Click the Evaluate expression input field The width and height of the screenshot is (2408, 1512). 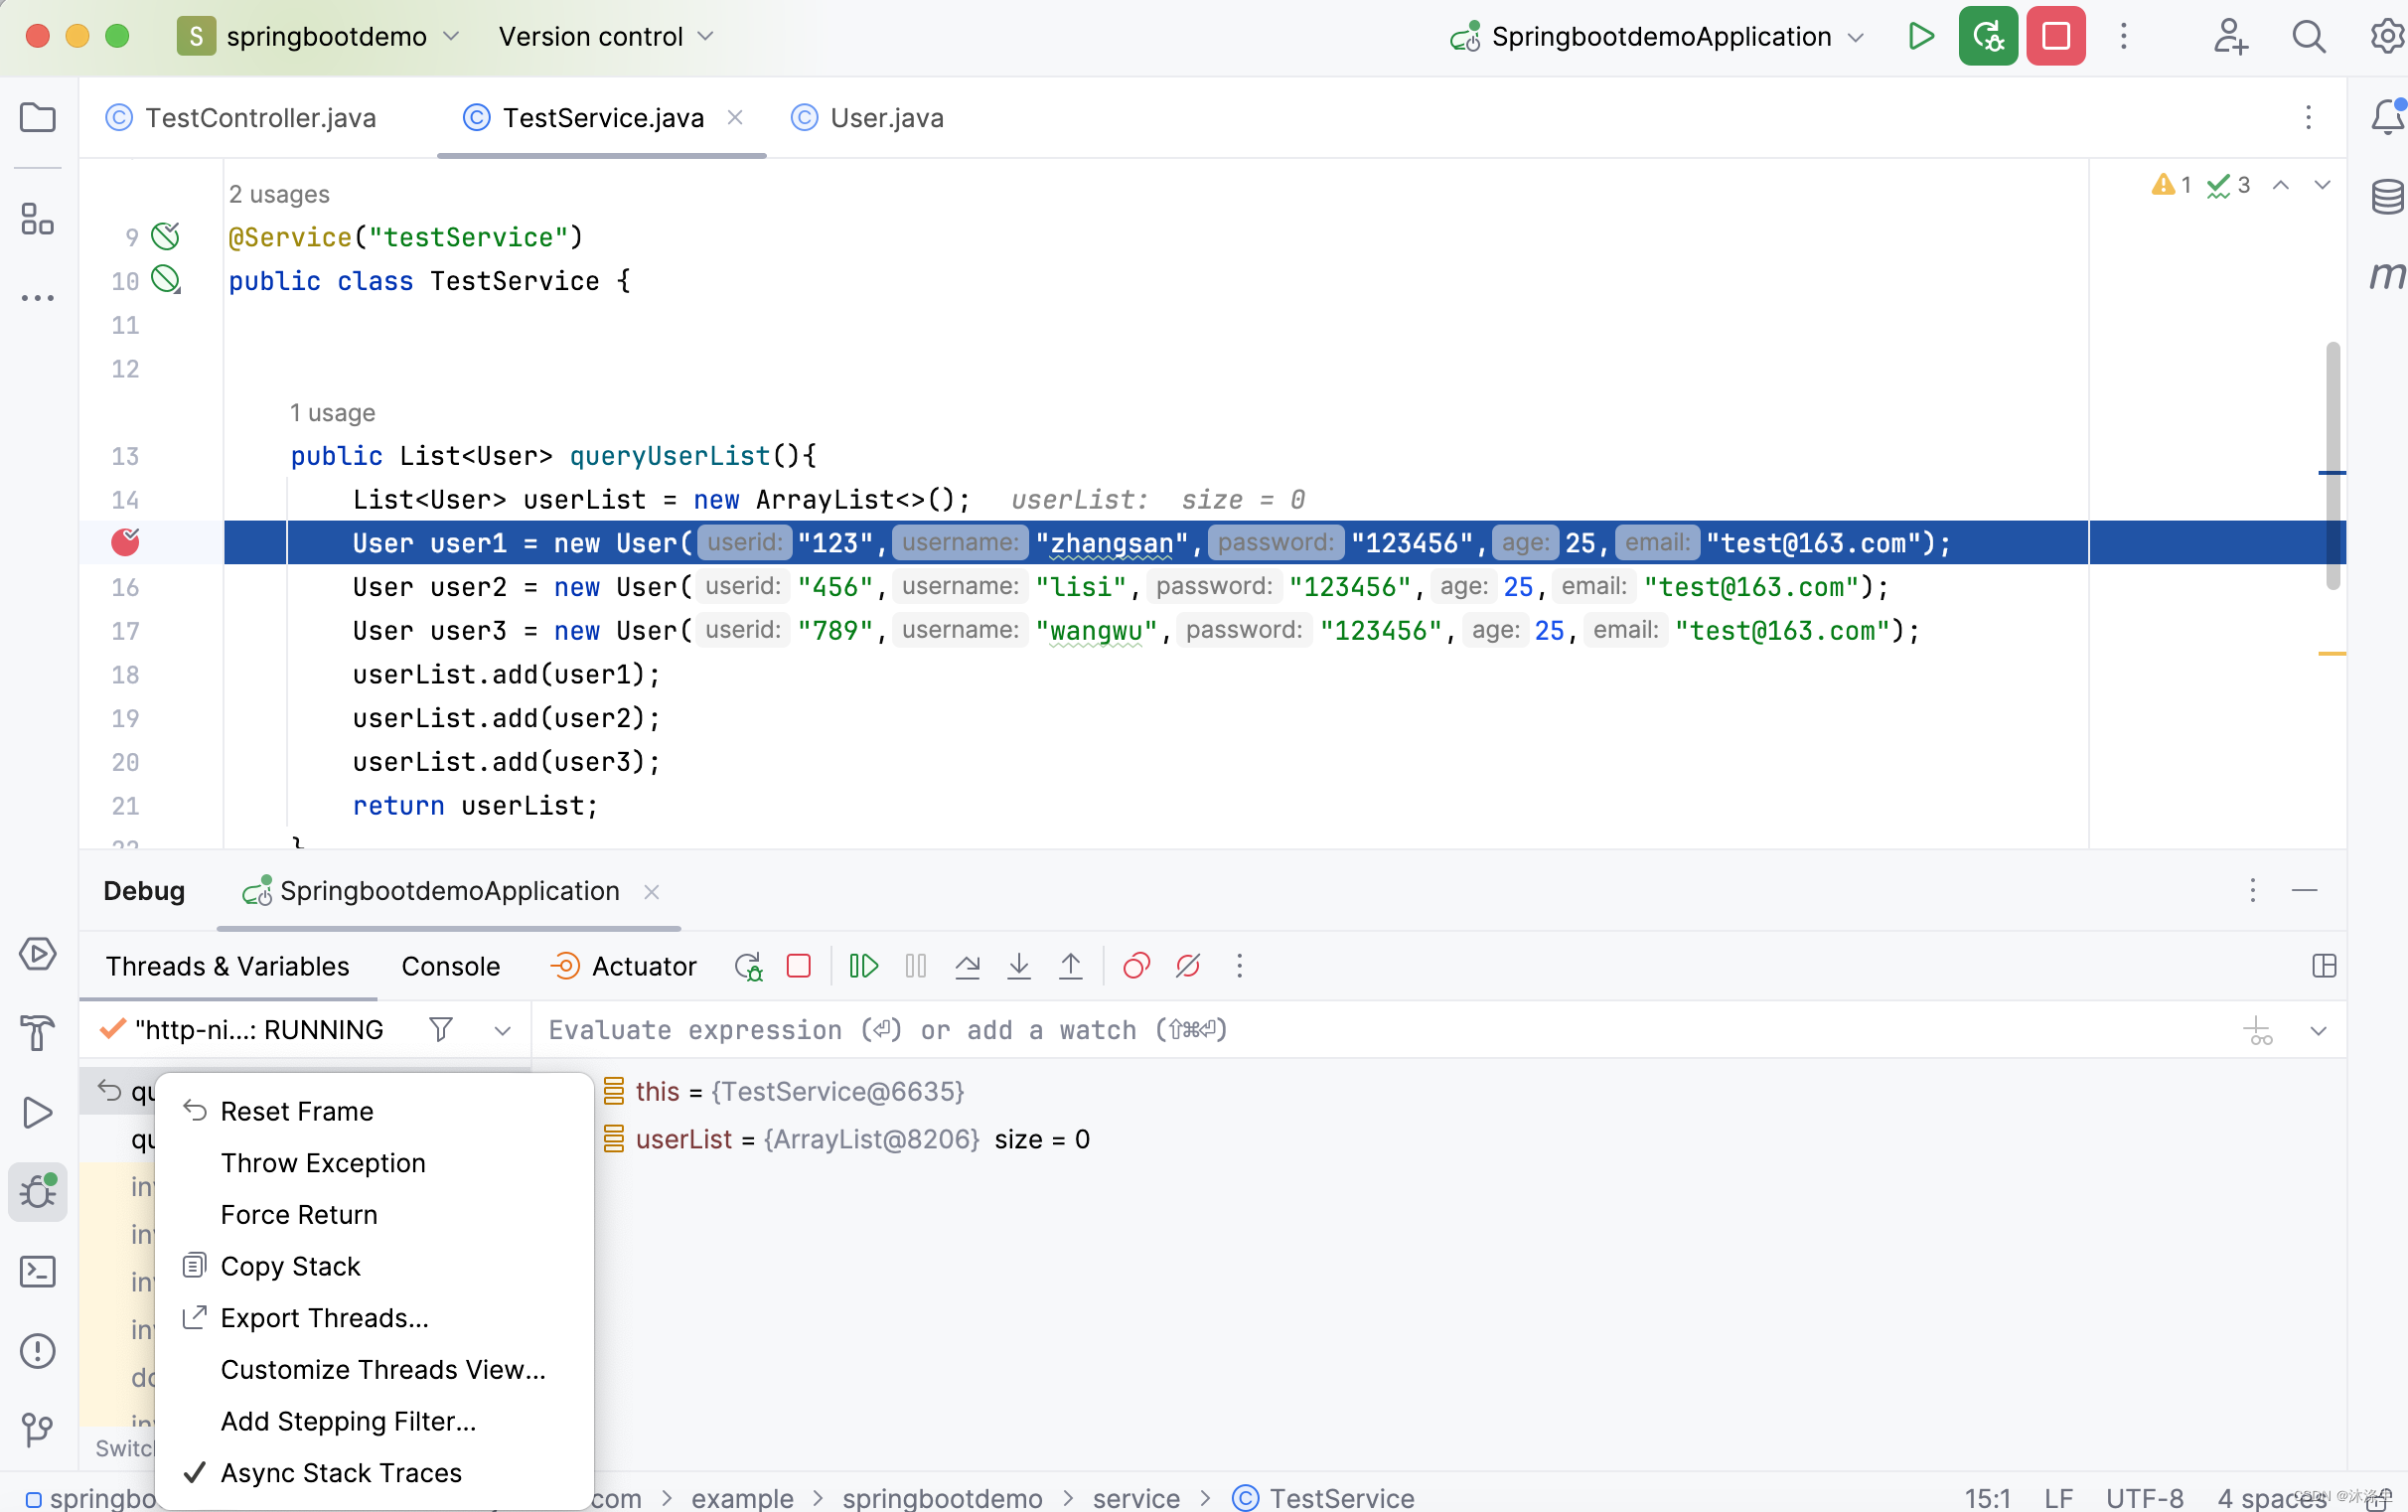[x=1380, y=1030]
